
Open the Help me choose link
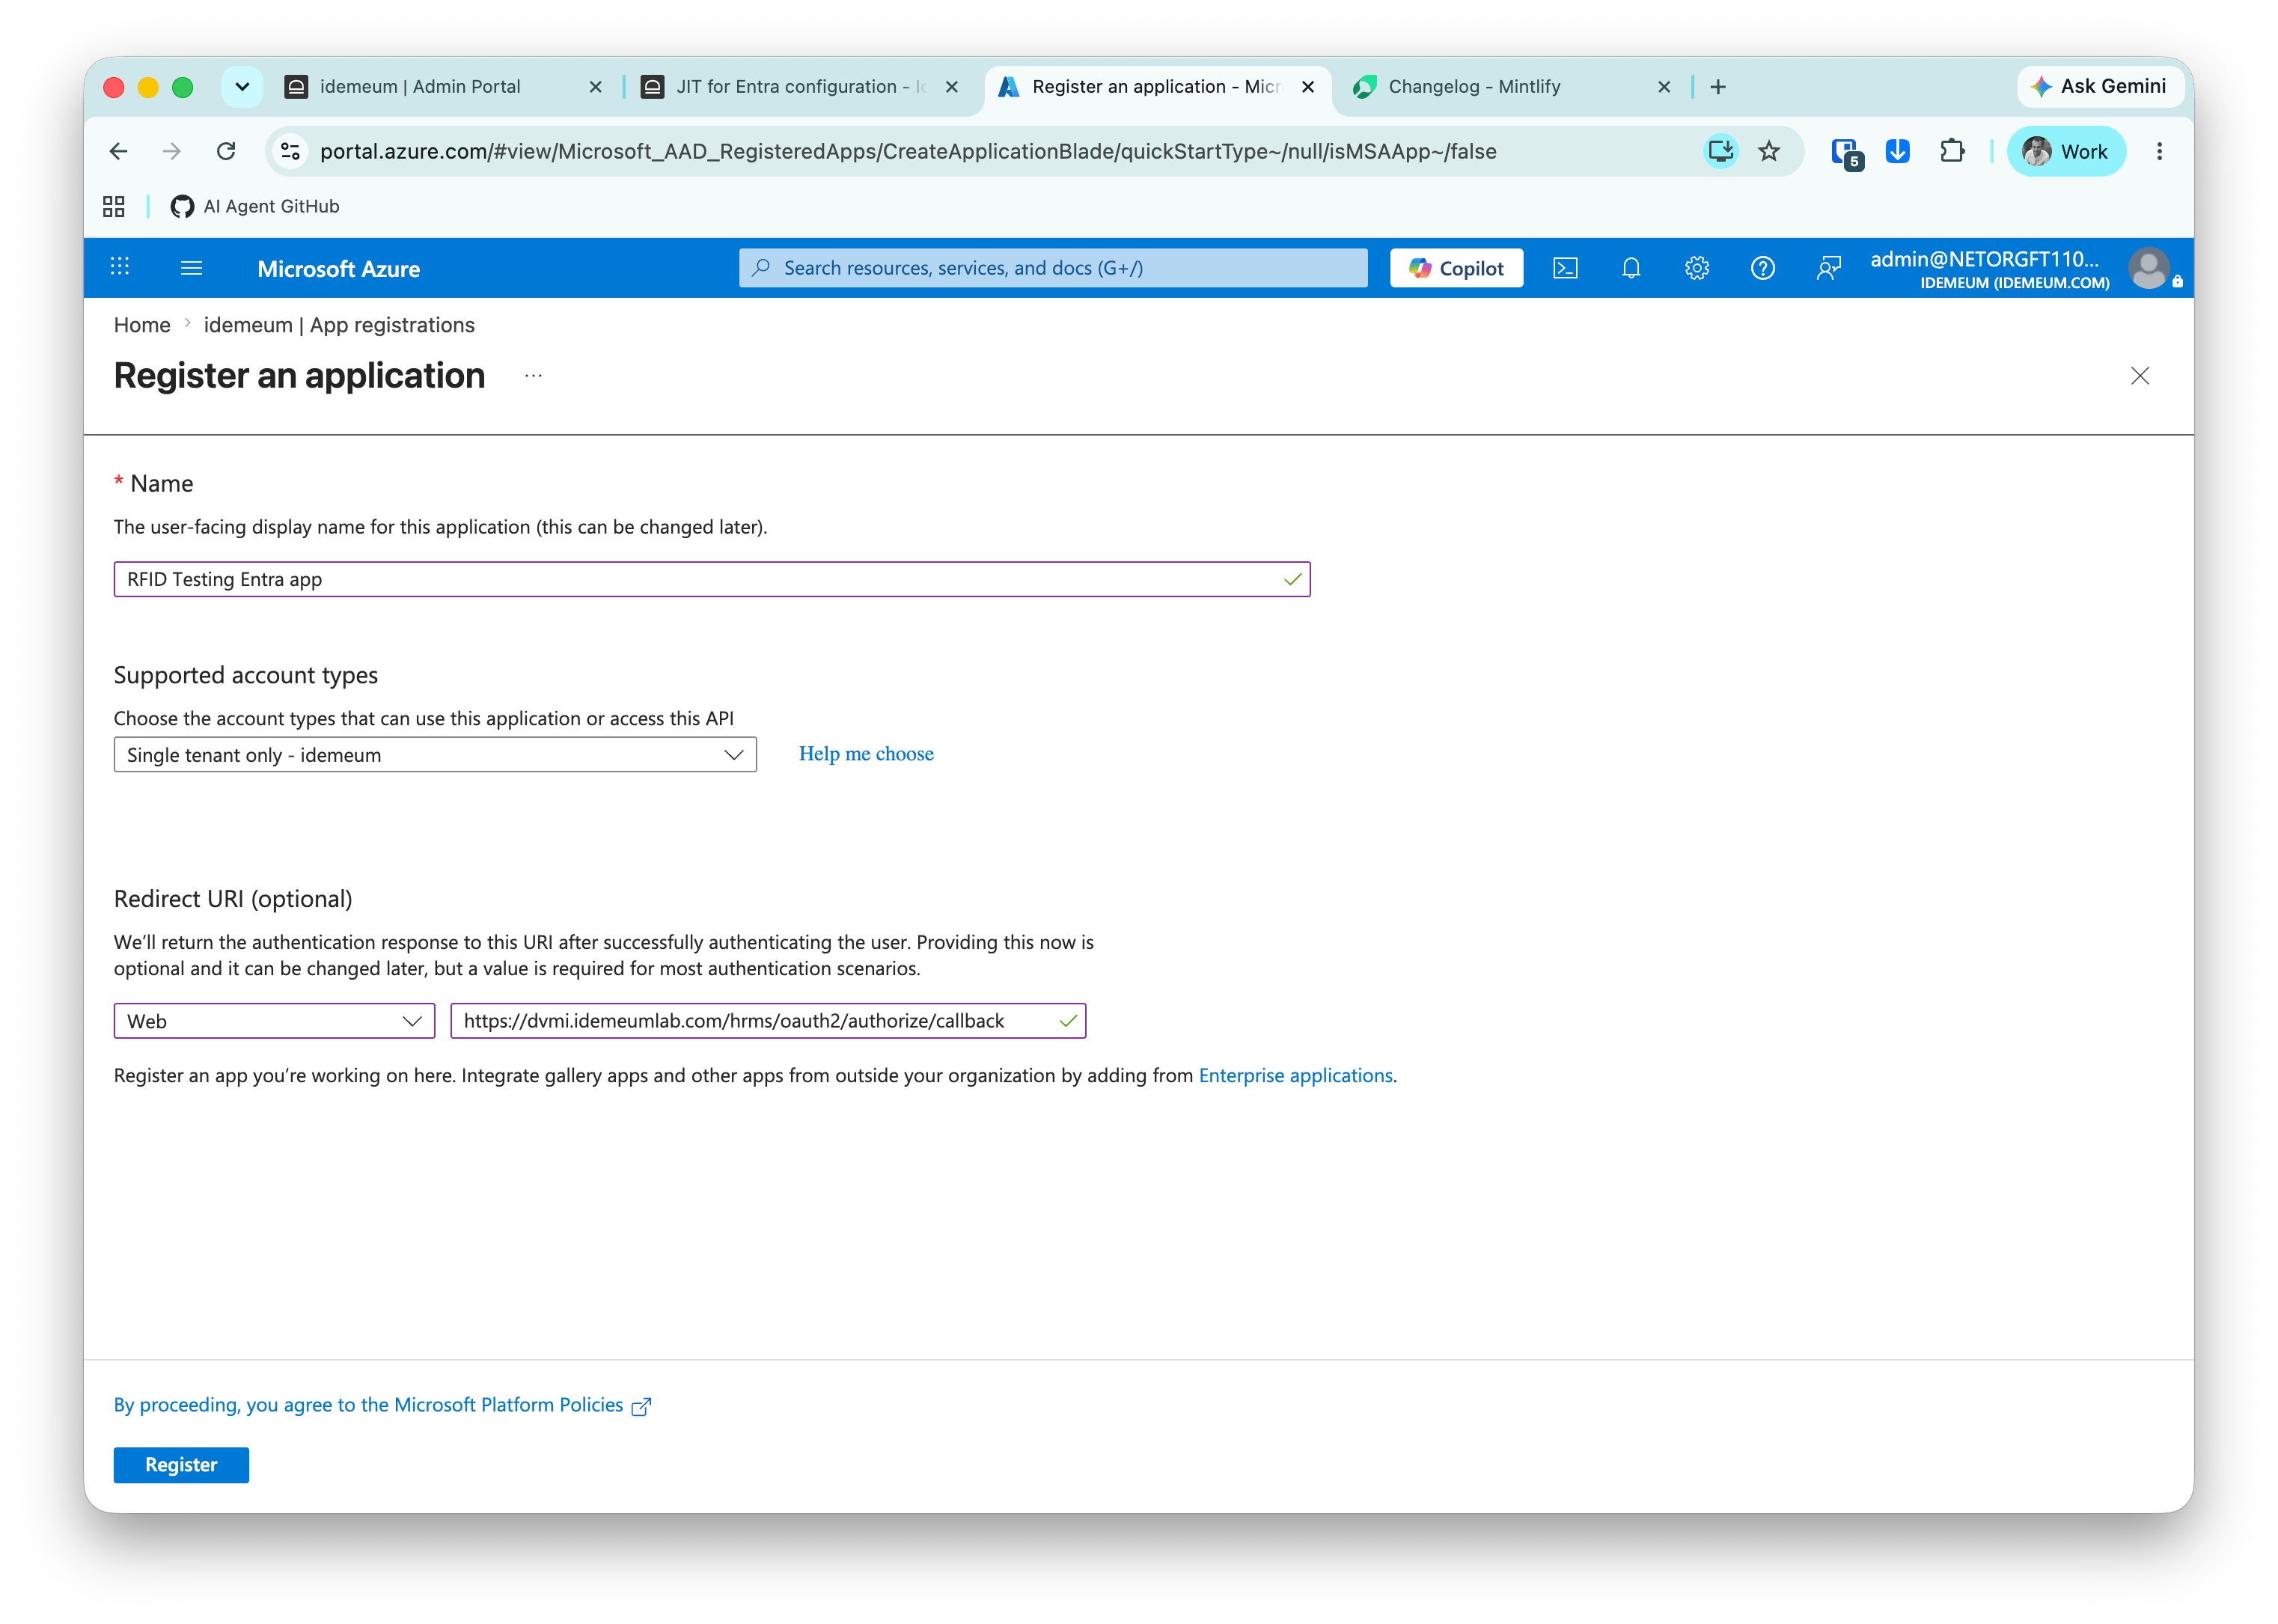[x=866, y=754]
